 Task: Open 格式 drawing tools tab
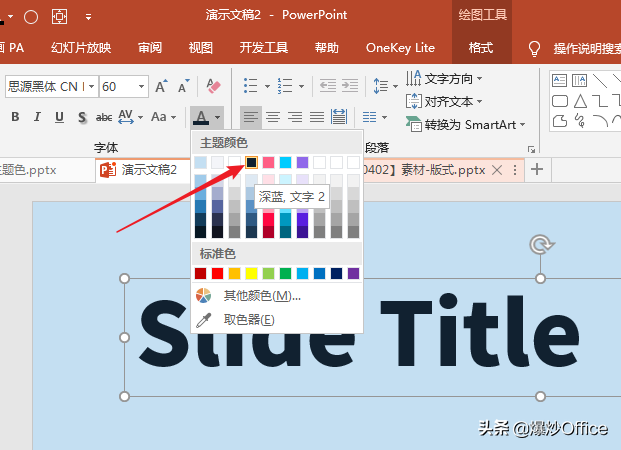(x=481, y=48)
